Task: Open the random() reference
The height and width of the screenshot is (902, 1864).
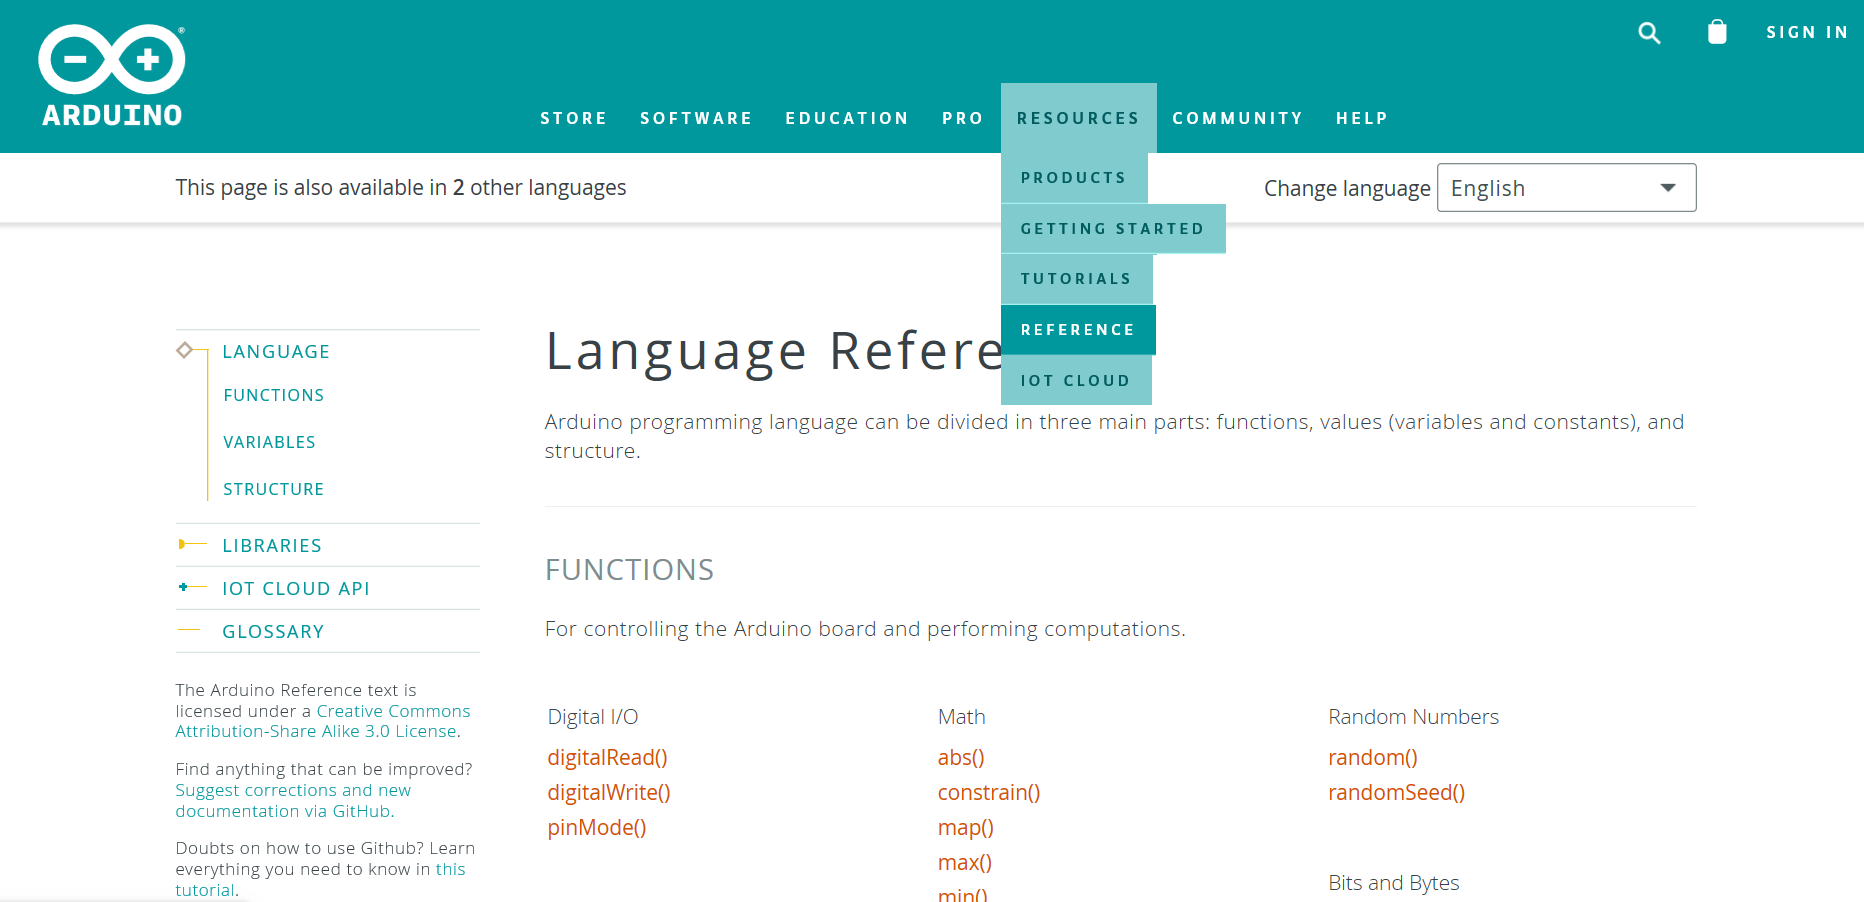Action: click(1373, 758)
